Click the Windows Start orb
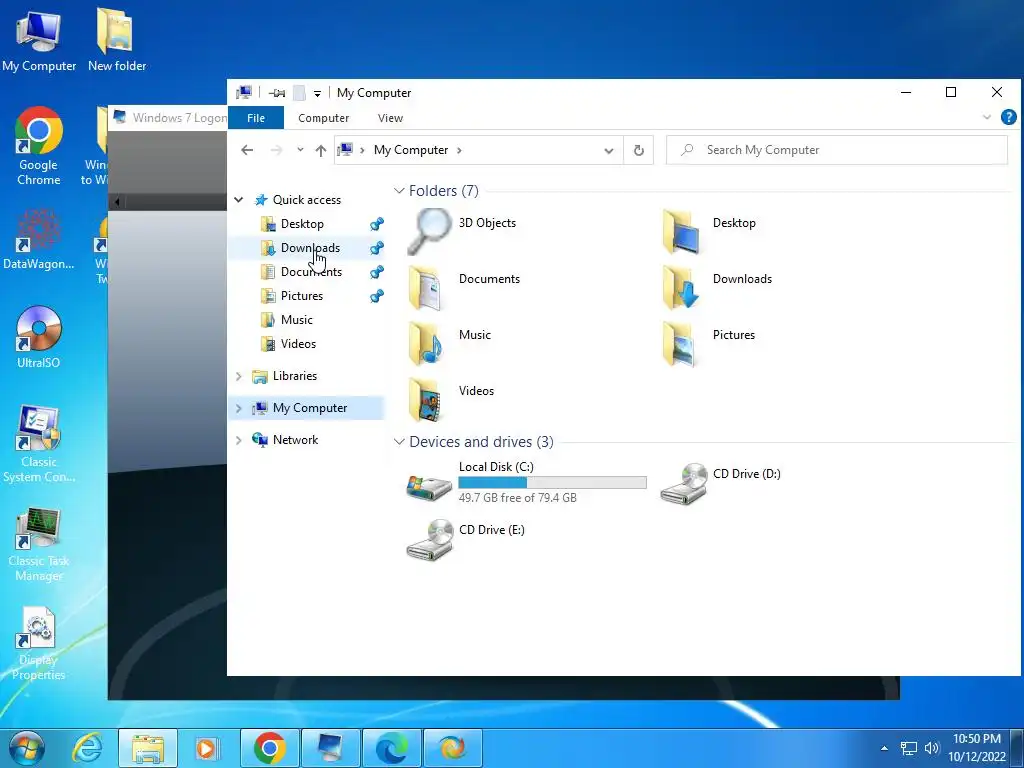The image size is (1024, 768). click(x=27, y=748)
